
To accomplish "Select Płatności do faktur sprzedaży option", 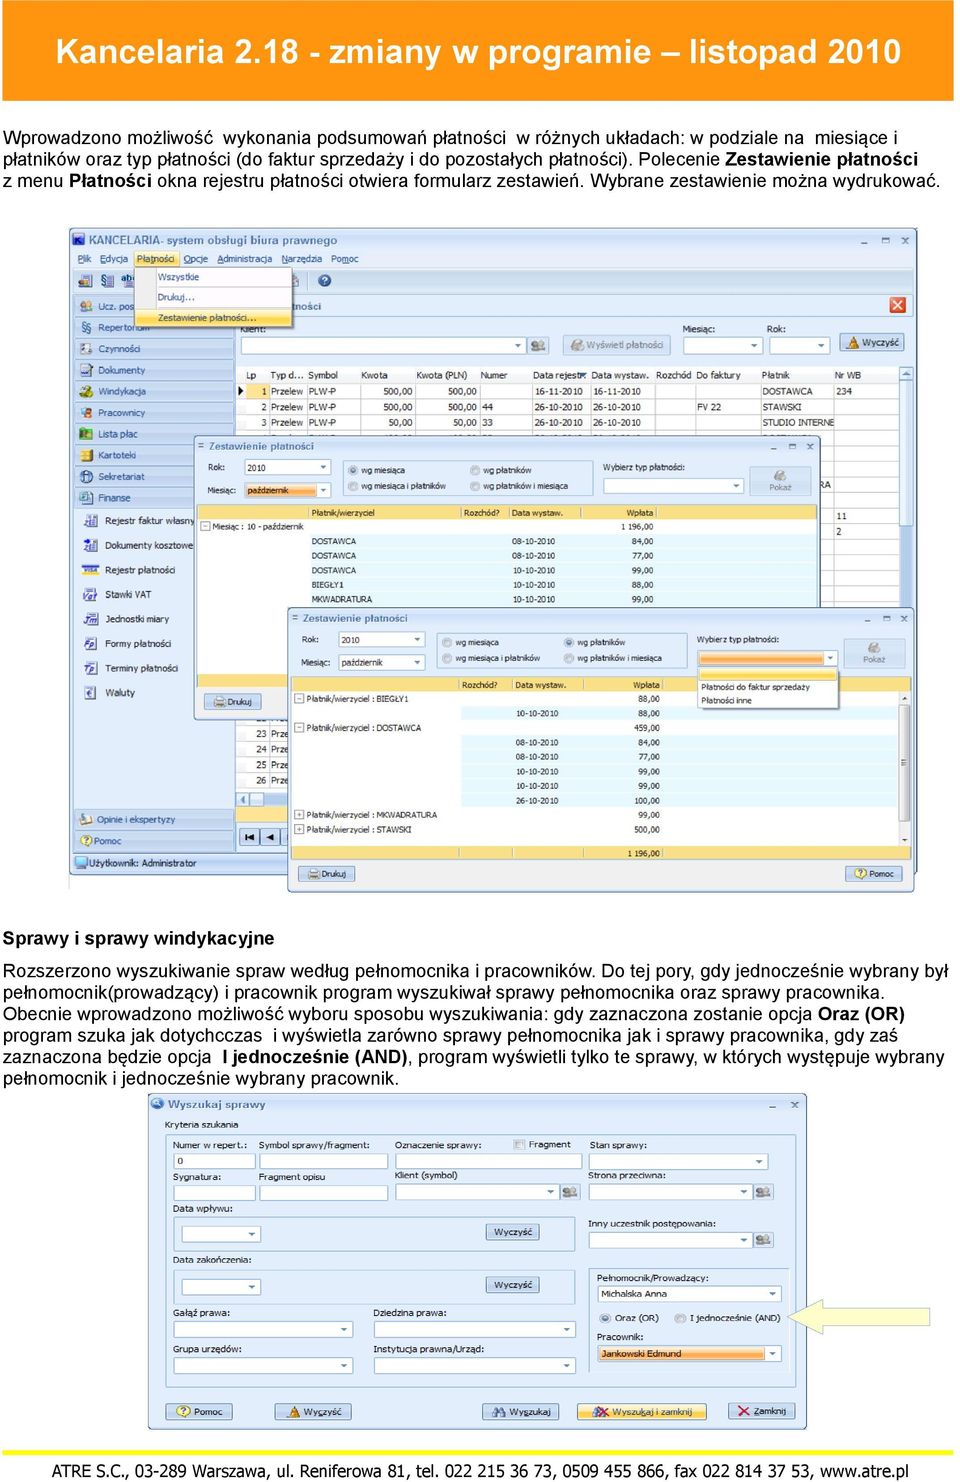I will click(766, 688).
